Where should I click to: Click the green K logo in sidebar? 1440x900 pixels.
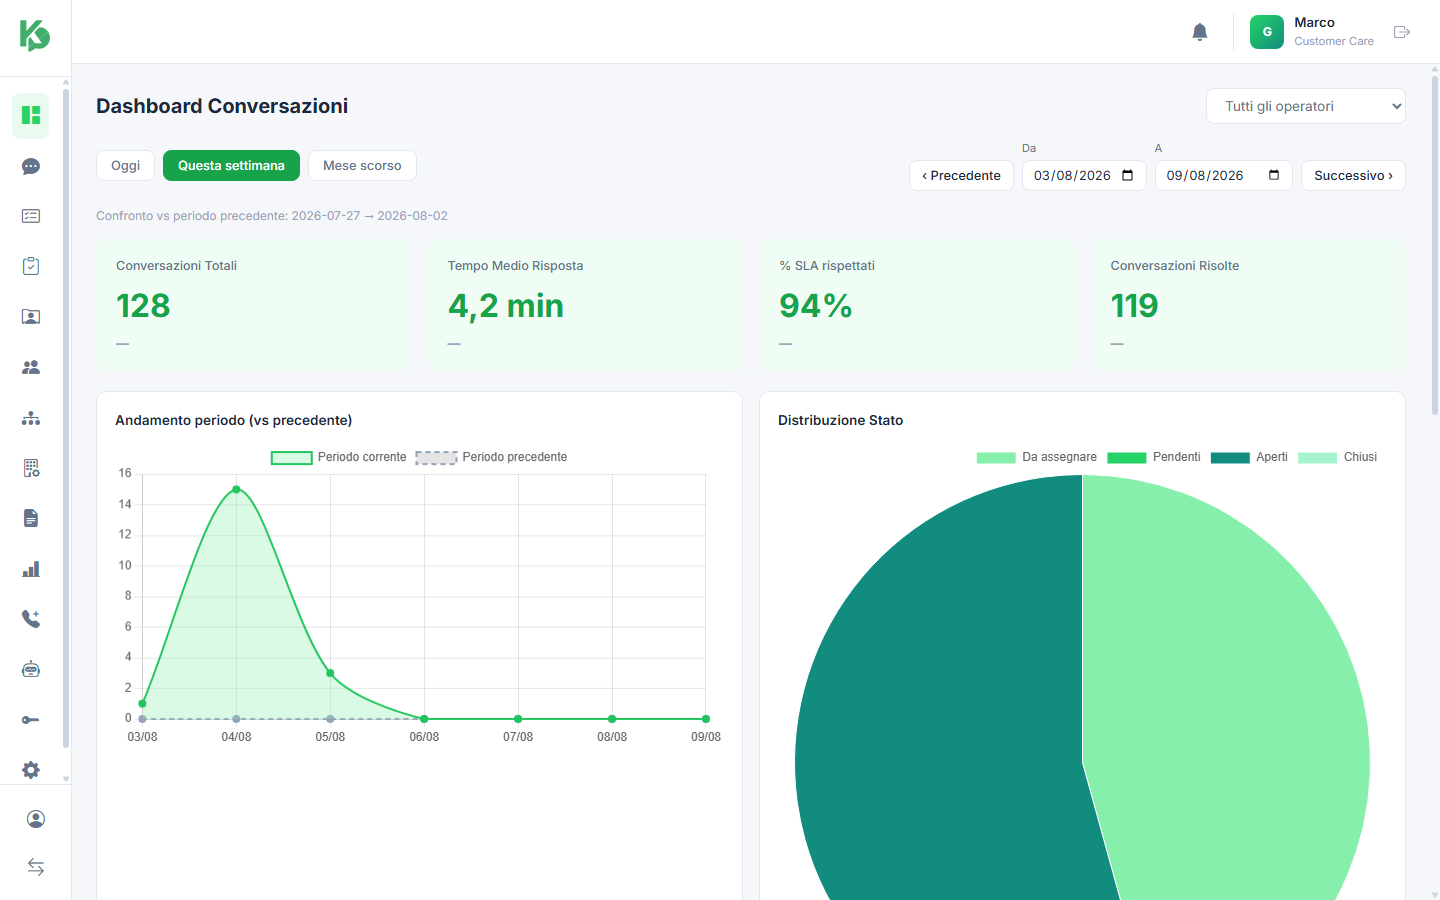point(34,36)
